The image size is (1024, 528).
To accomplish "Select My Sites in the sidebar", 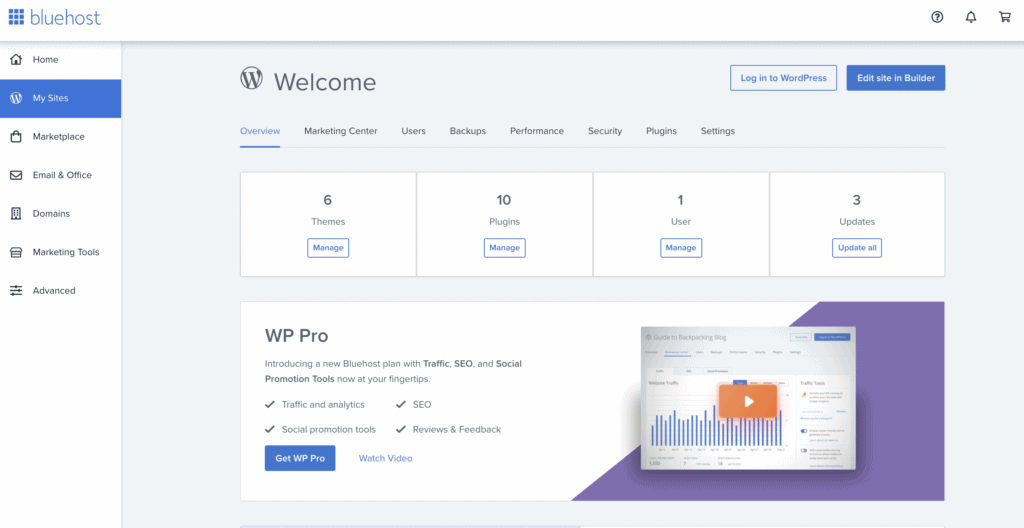I will point(60,98).
